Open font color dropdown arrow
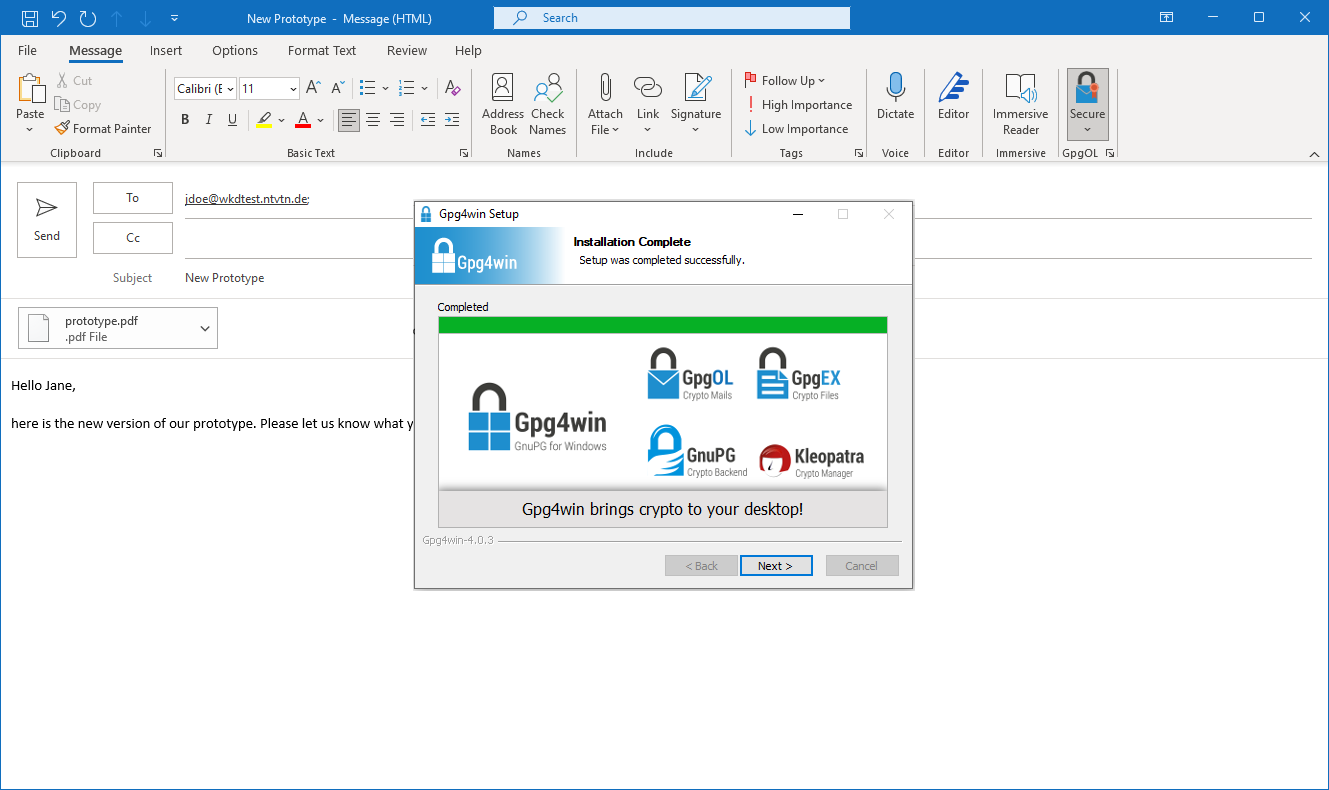The width and height of the screenshot is (1329, 790). point(320,120)
